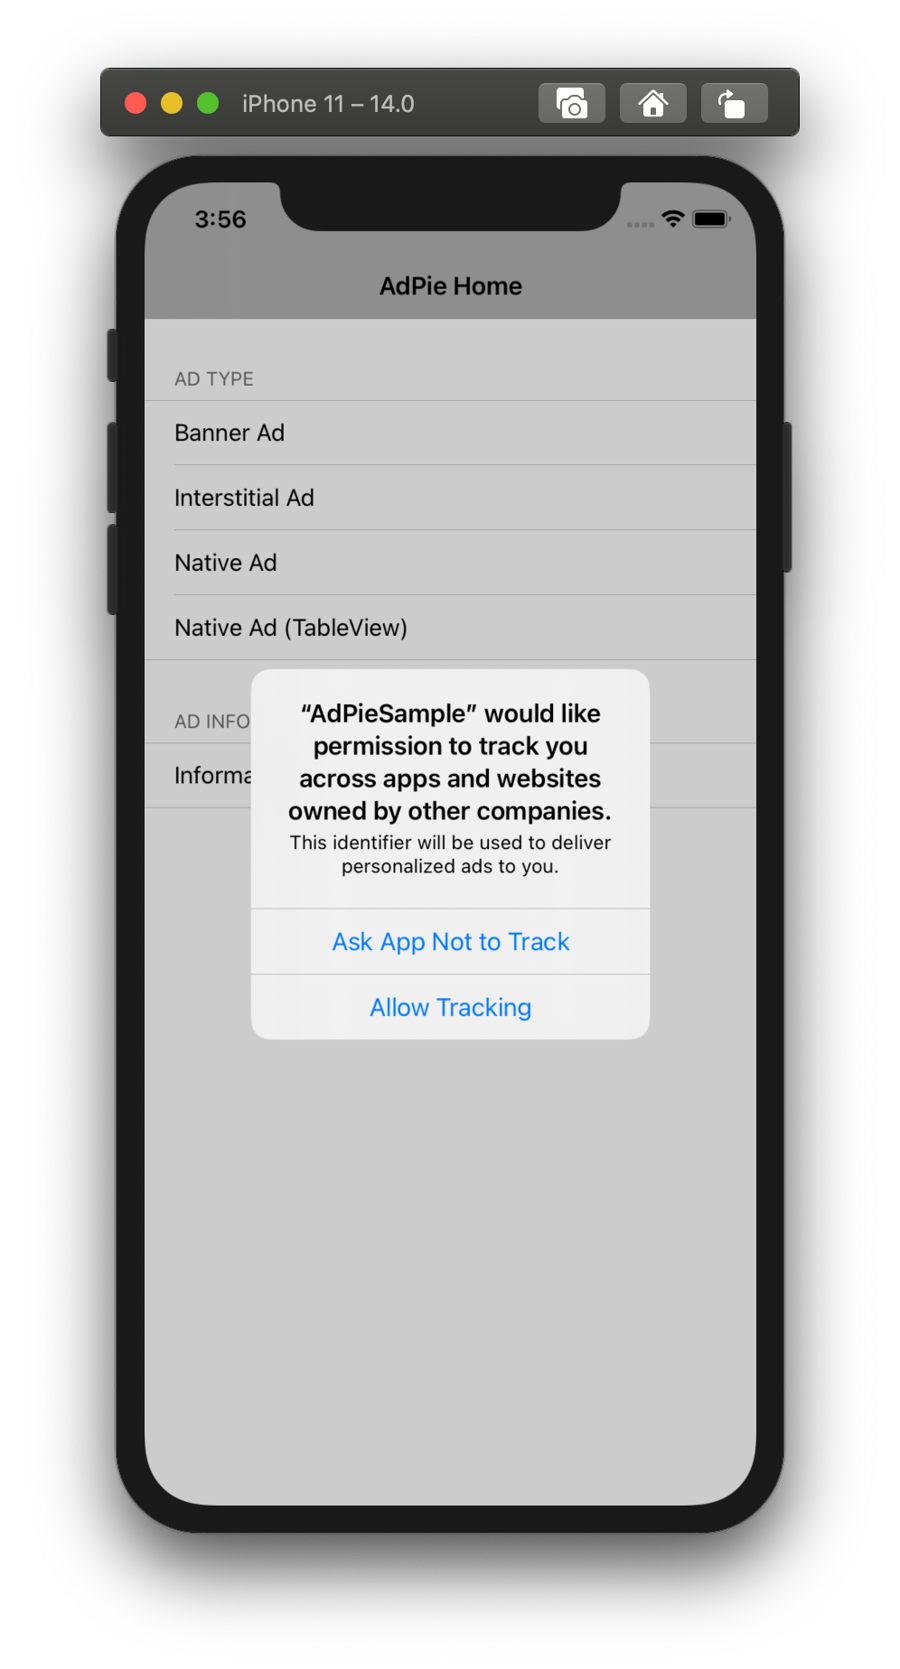This screenshot has width=900, height=1669.
Task: Open the Banner Ad row
Action: click(x=450, y=433)
